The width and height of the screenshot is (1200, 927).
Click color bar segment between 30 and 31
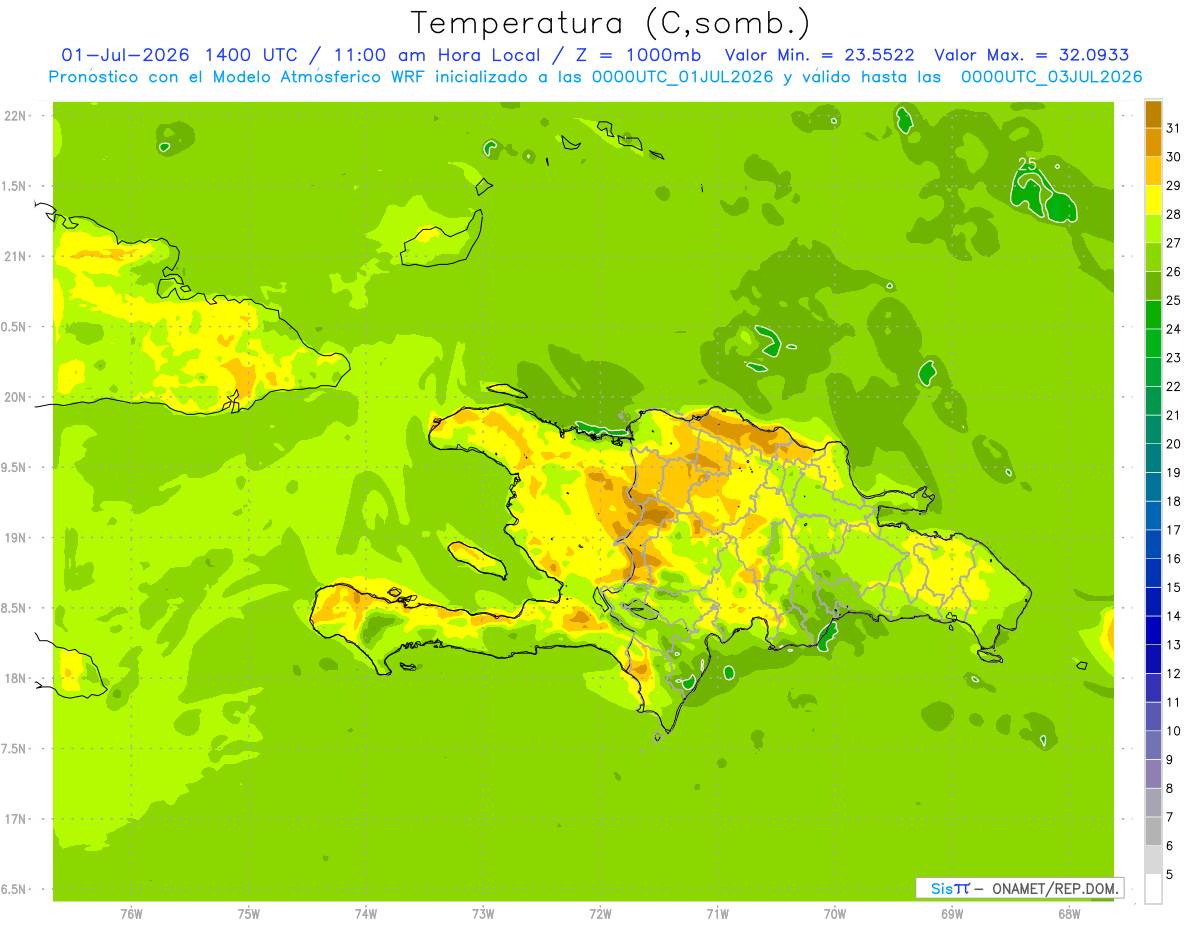coord(1153,142)
